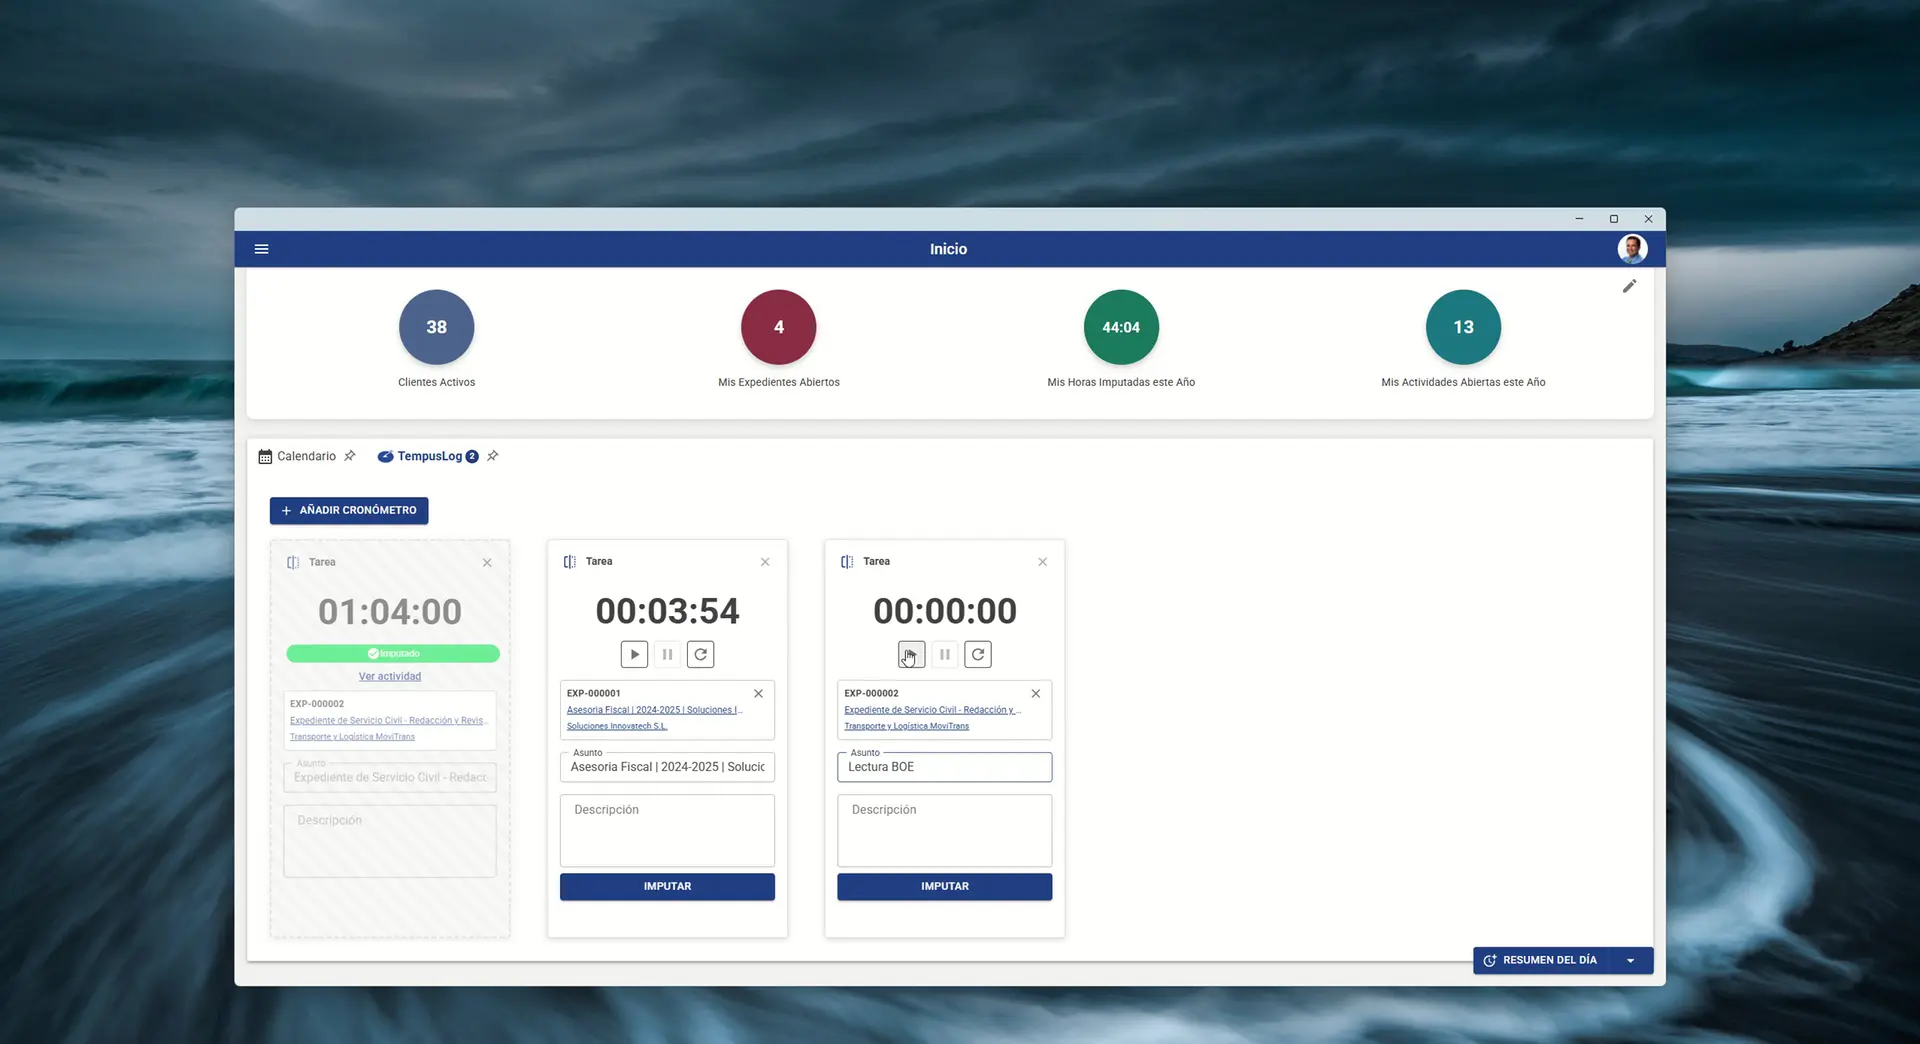1920x1044 pixels.
Task: Close the 00:03:54 timer card
Action: tap(765, 562)
